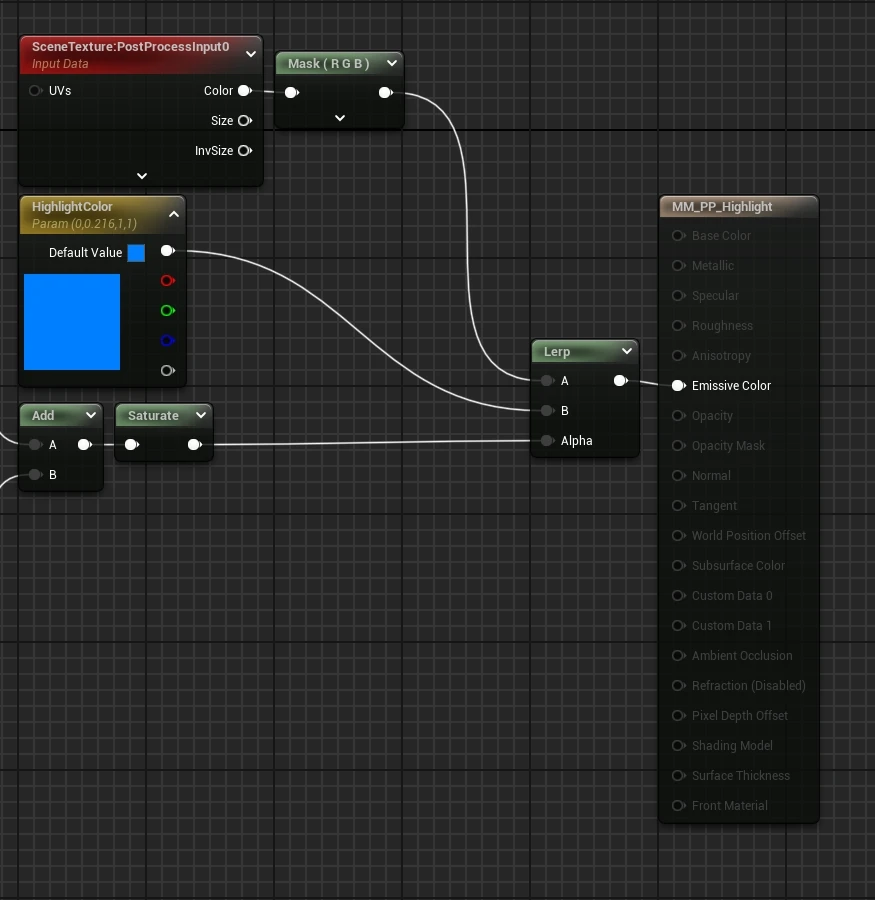The height and width of the screenshot is (900, 875).
Task: Select the Add node by its title
Action: [43, 415]
